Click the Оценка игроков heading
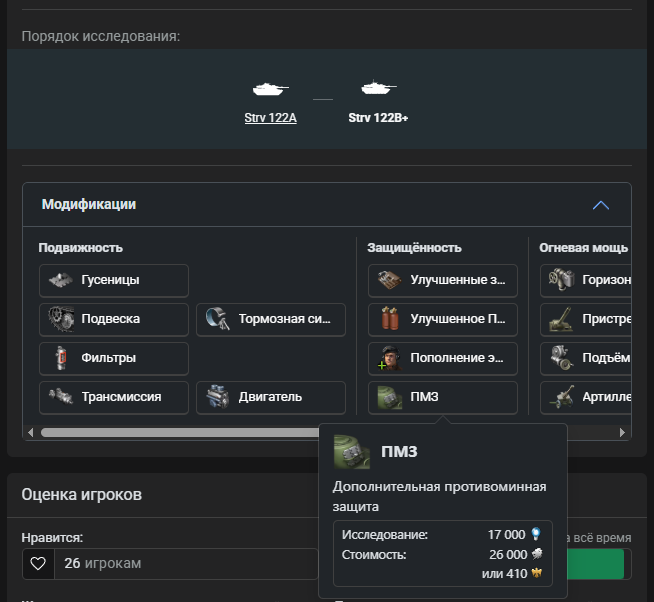 pyautogui.click(x=82, y=495)
